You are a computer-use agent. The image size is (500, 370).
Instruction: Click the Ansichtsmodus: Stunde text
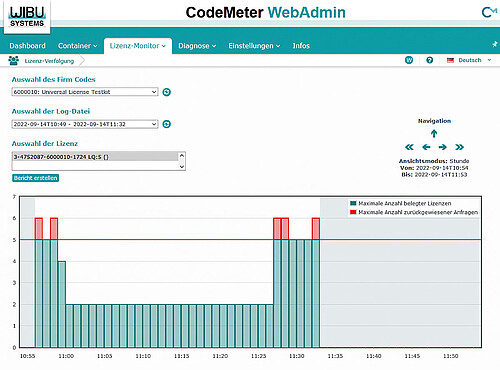(434, 161)
